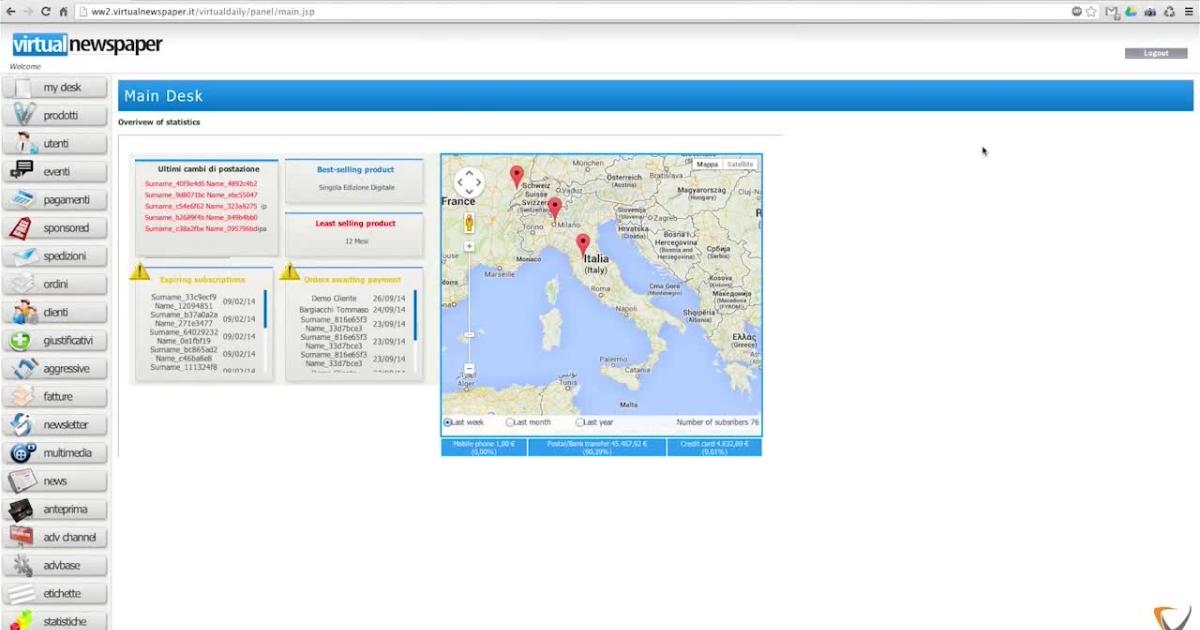Viewport: 1200px width, 630px height.
Task: Click the map zoom slider handle
Action: click(x=469, y=334)
